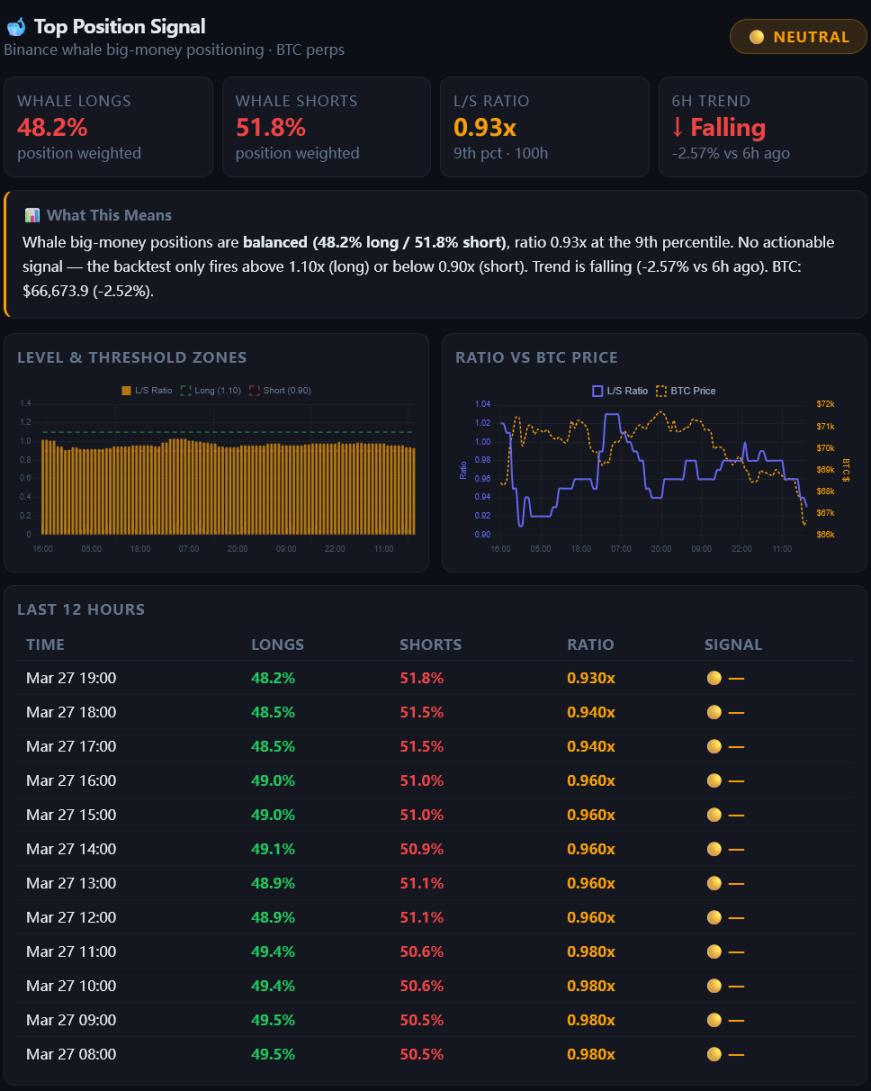Select the Whale Longs 48.2% card
The width and height of the screenshot is (871, 1091).
tap(109, 127)
